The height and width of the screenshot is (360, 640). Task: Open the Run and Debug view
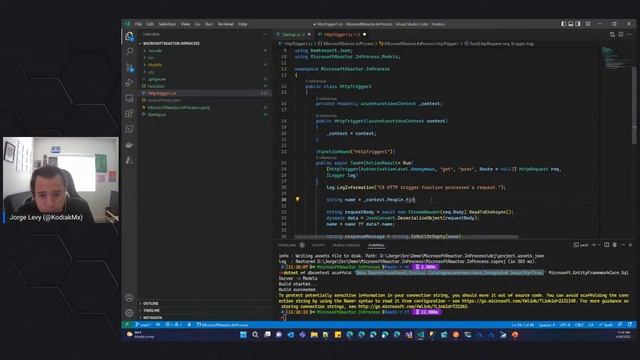(129, 82)
